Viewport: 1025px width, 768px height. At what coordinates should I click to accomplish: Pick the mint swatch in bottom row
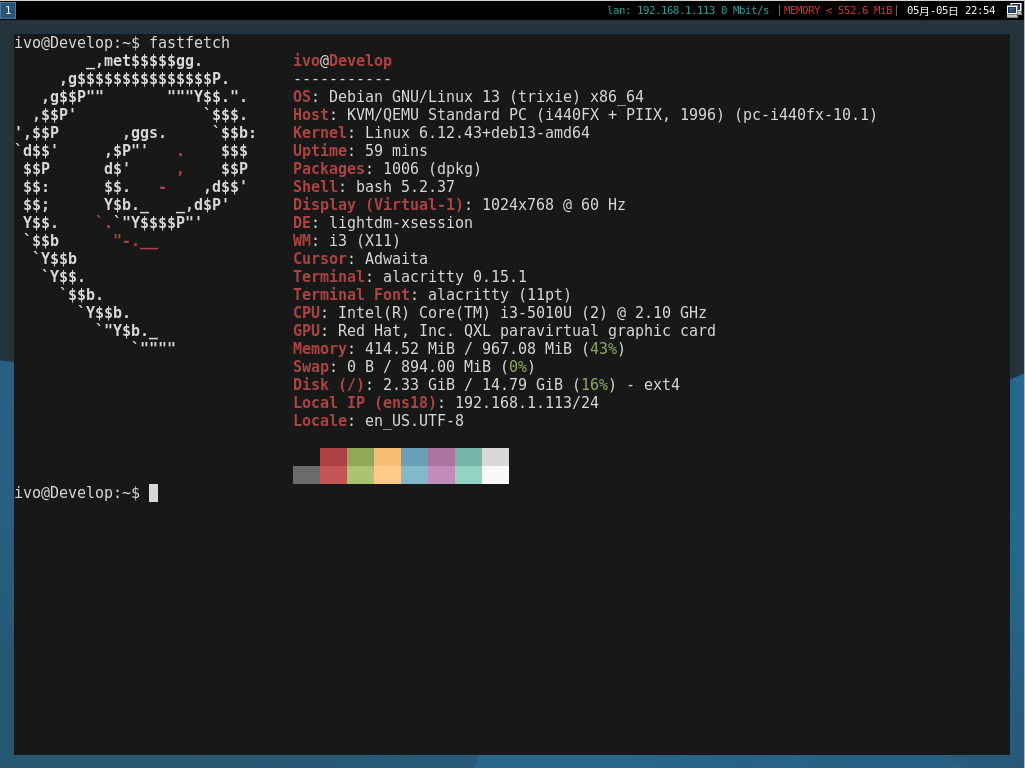tap(468, 475)
